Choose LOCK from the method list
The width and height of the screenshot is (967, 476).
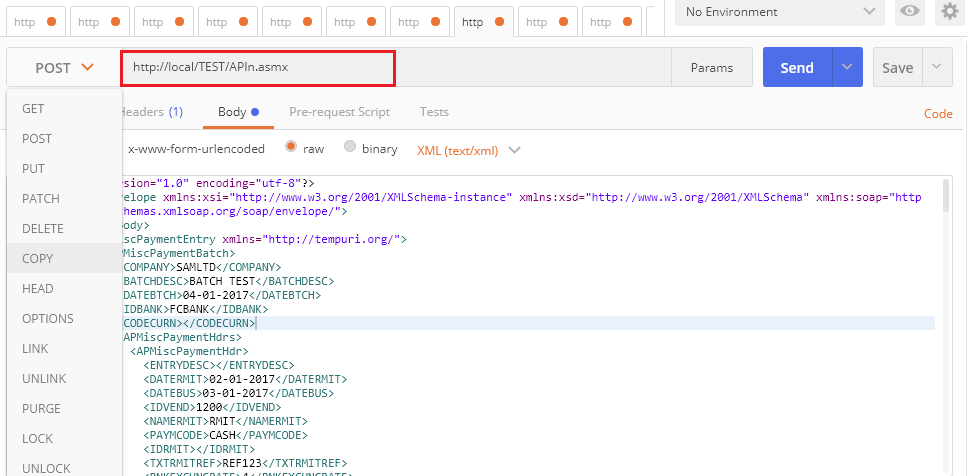pos(65,438)
